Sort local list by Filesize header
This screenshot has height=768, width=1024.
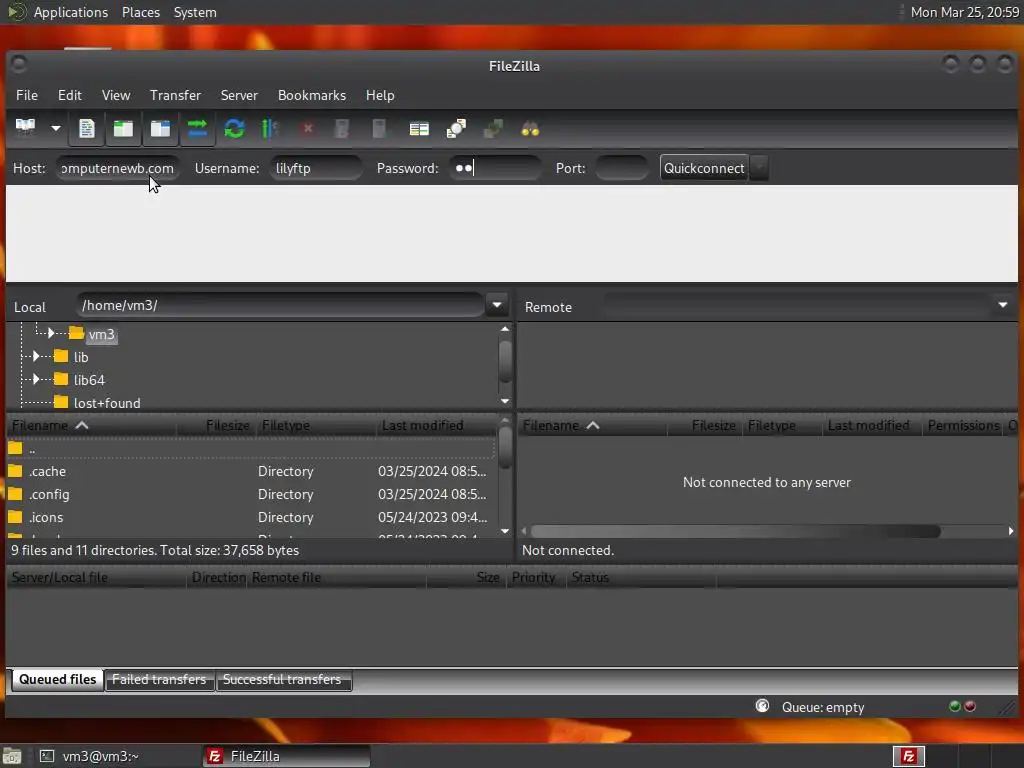(x=215, y=426)
